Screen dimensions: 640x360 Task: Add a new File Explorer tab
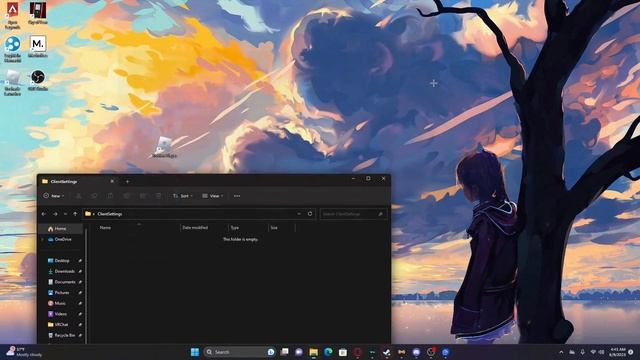point(127,181)
